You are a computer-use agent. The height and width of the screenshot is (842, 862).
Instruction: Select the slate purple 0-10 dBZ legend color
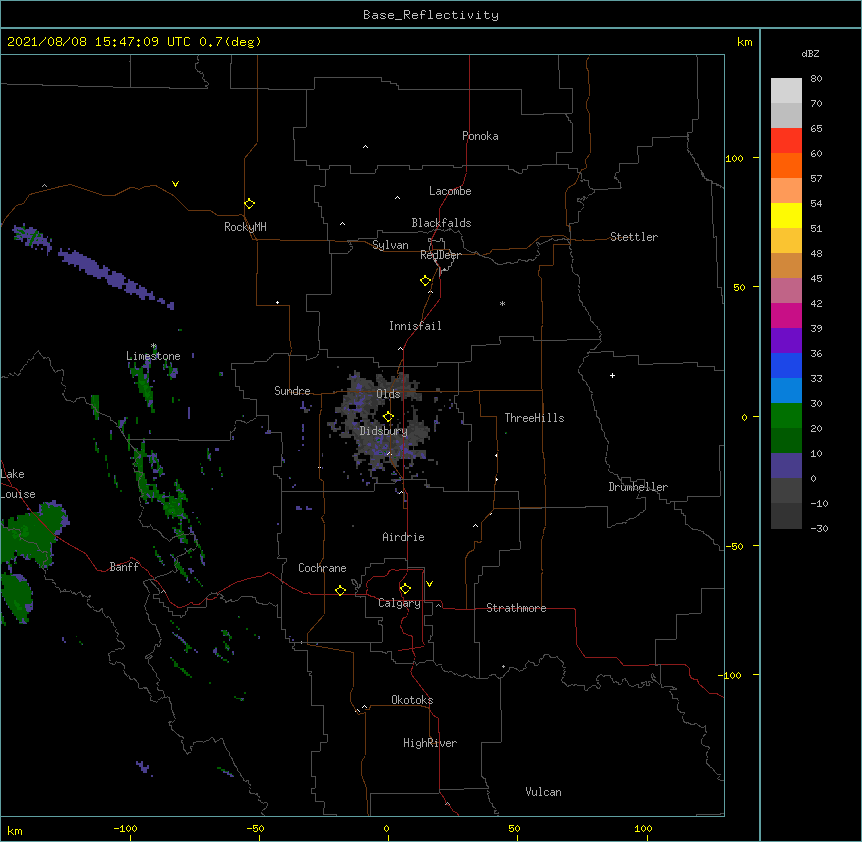[786, 466]
